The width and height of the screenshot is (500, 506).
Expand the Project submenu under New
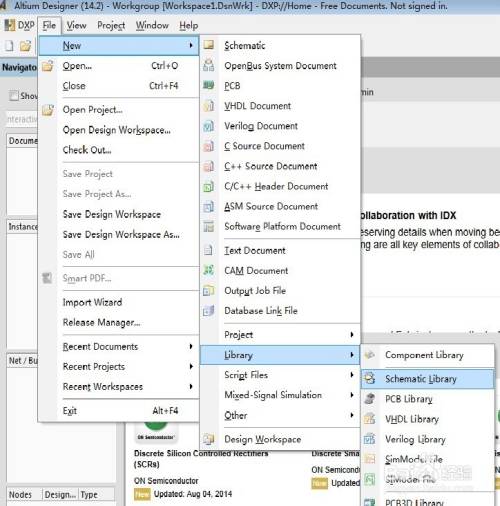point(352,334)
